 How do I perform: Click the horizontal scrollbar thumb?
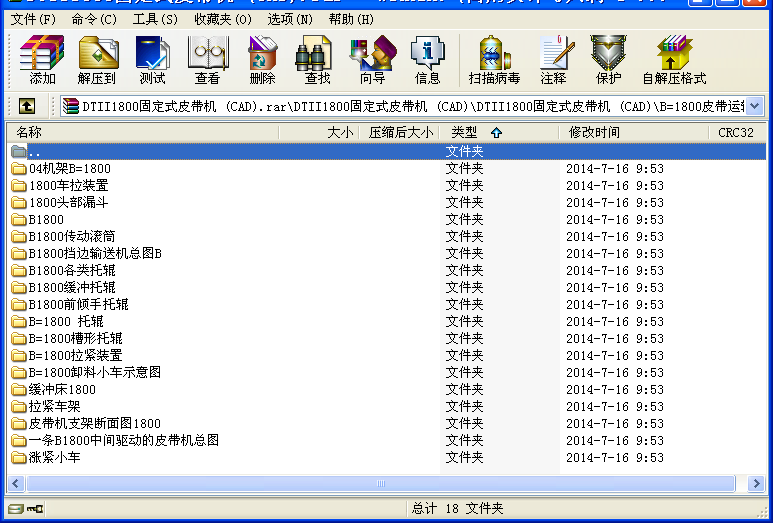click(x=381, y=484)
